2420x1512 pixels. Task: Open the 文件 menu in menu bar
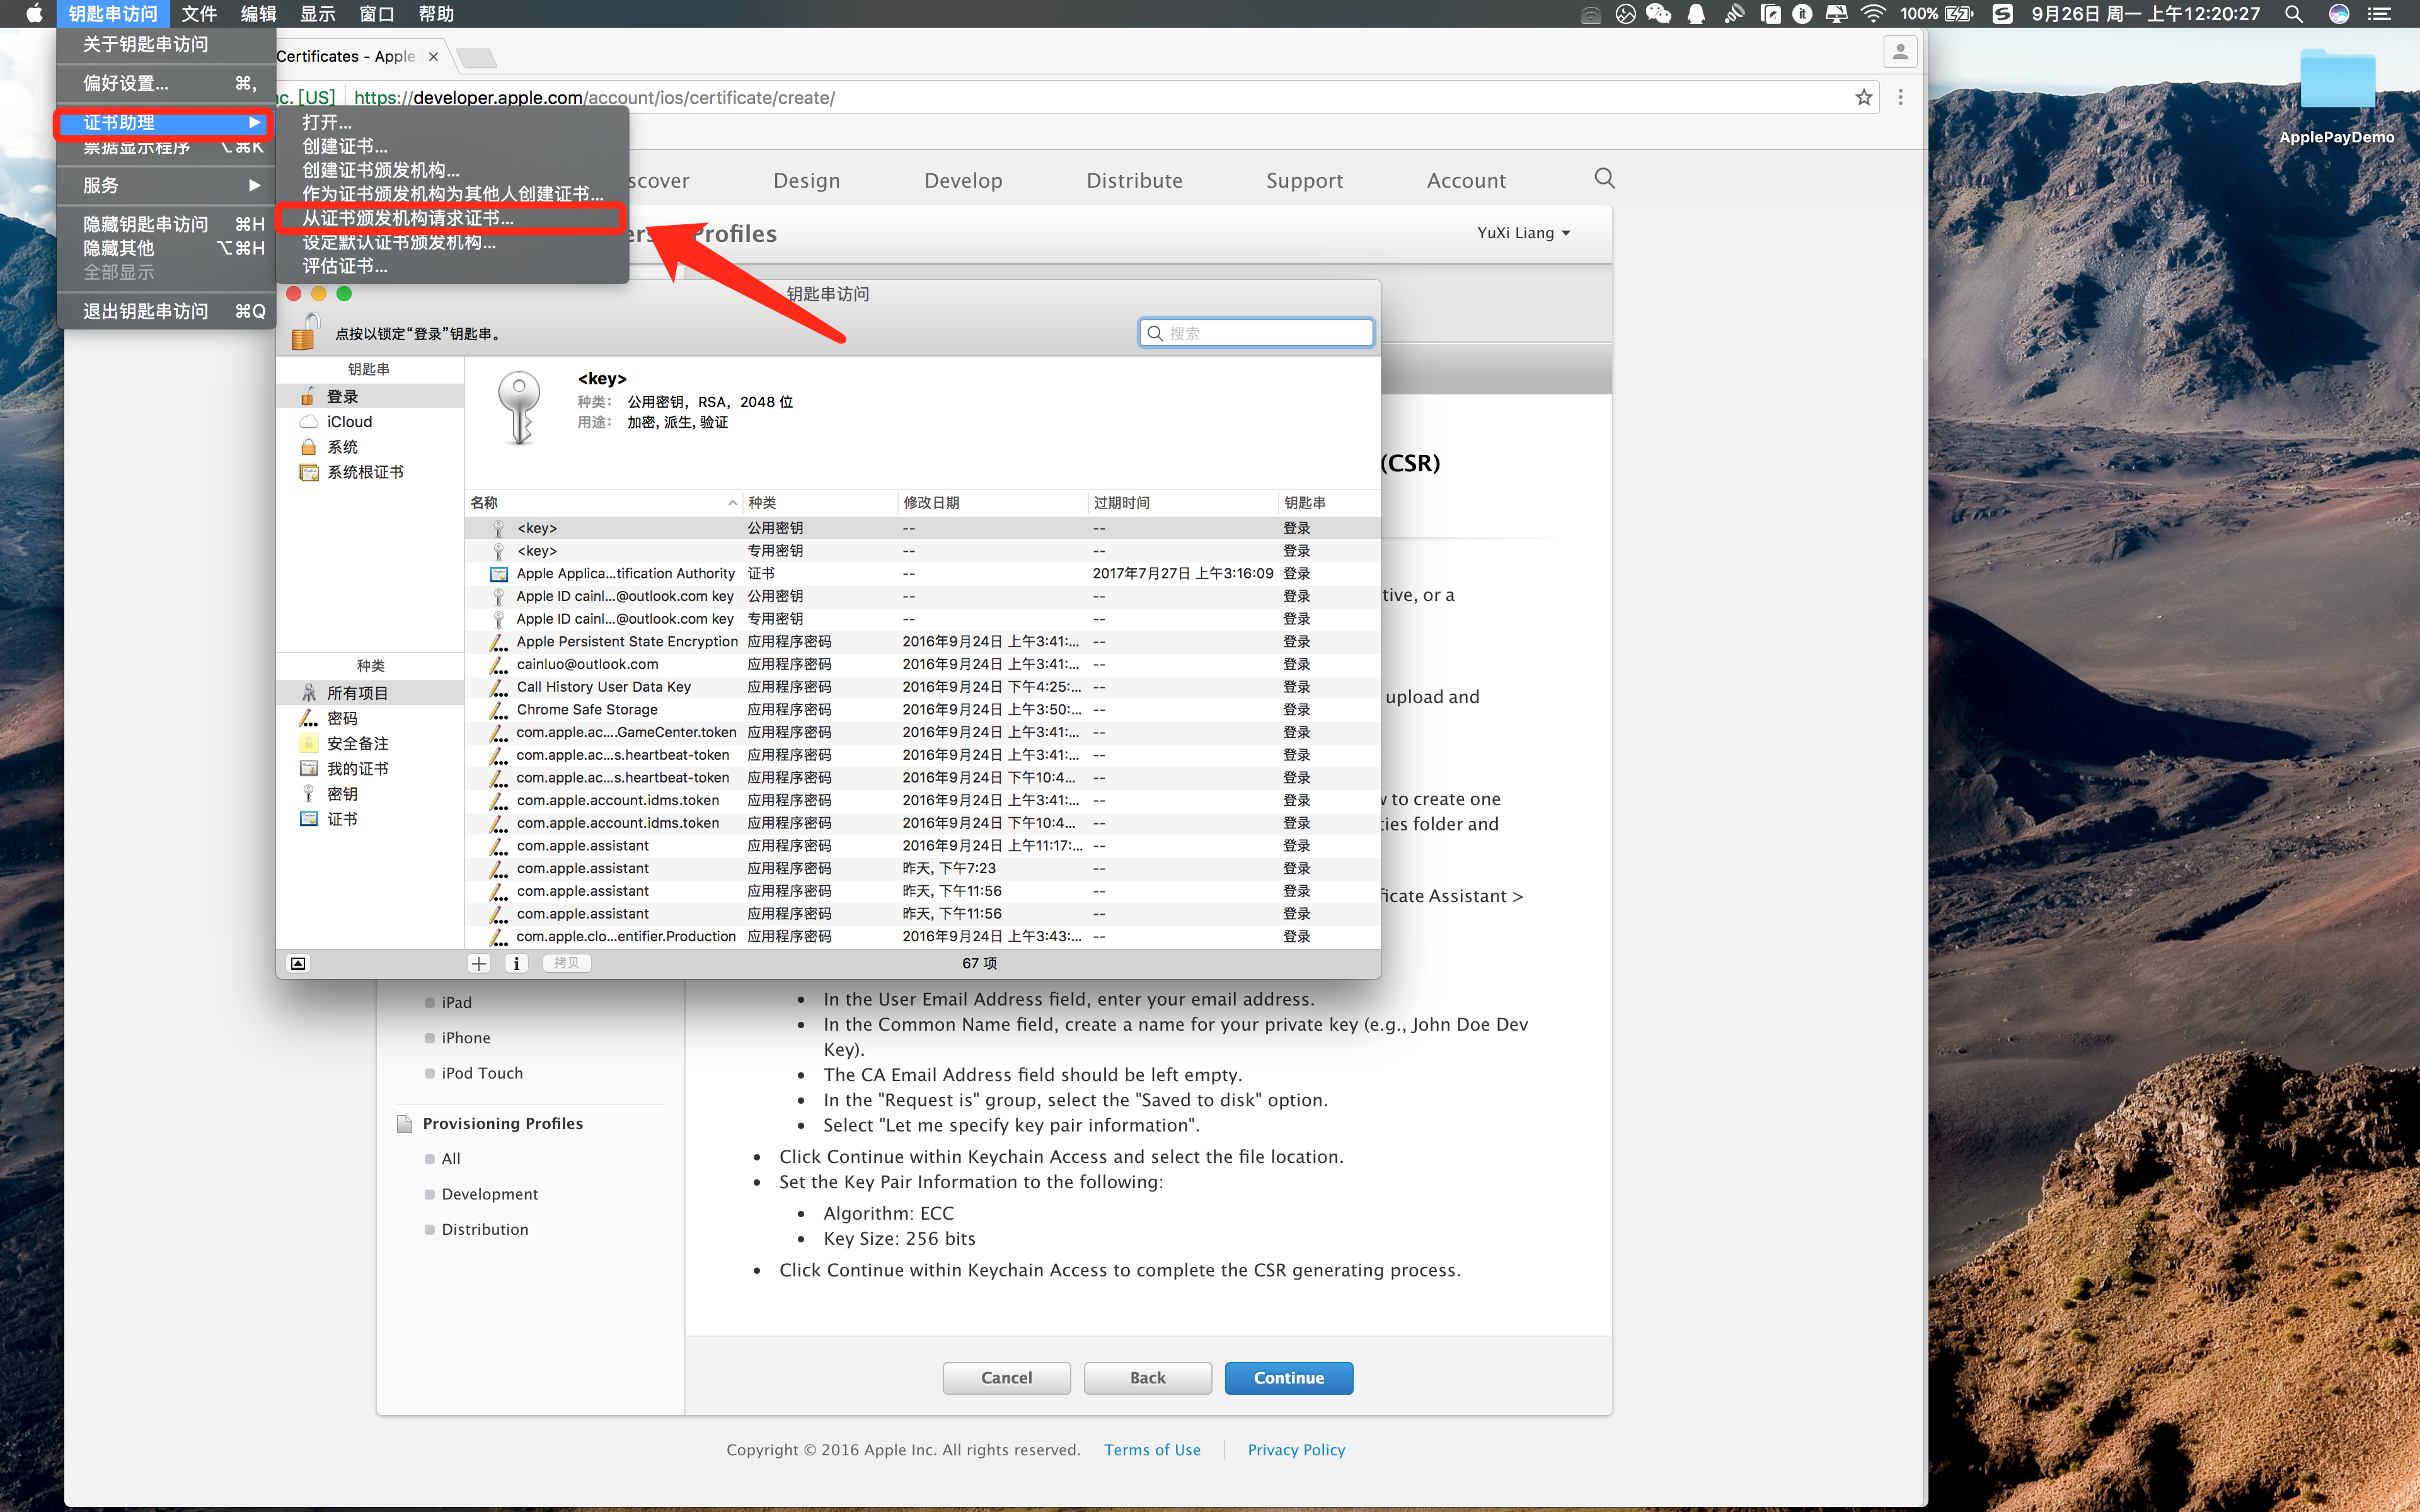[198, 14]
